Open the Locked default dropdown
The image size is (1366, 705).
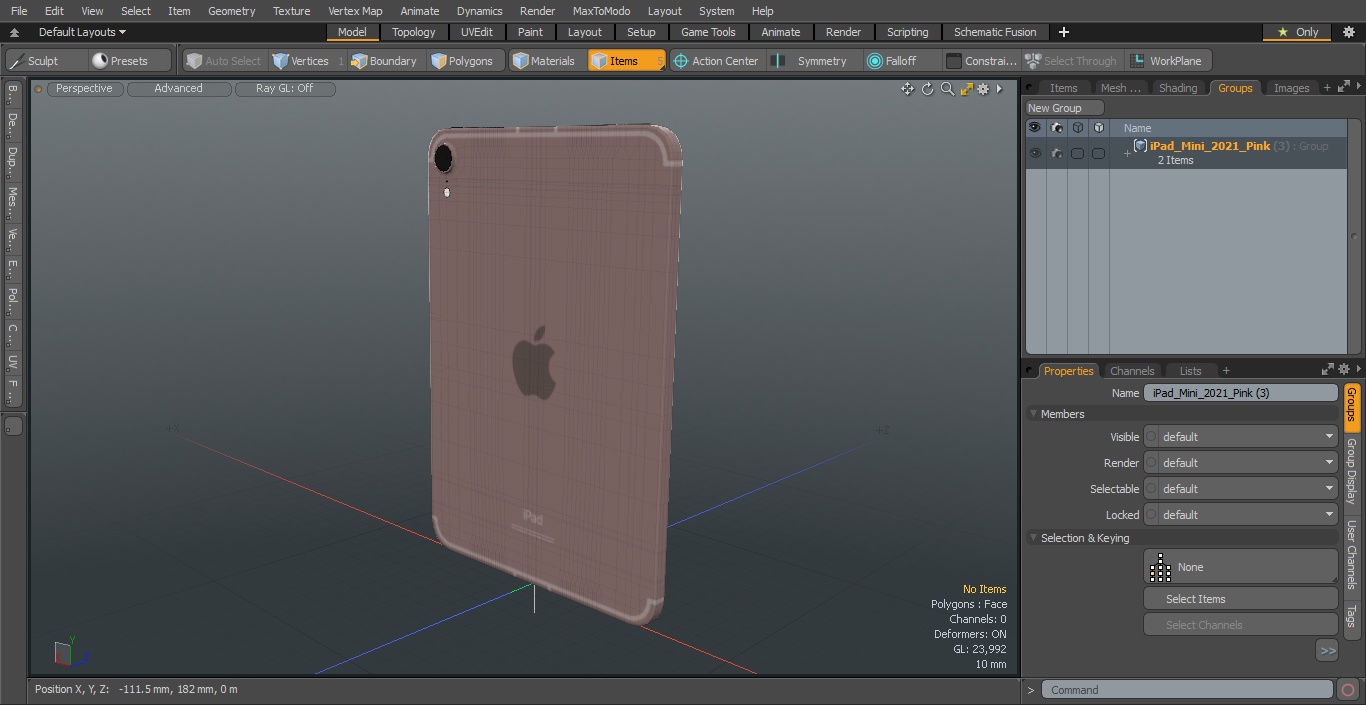(x=1248, y=515)
